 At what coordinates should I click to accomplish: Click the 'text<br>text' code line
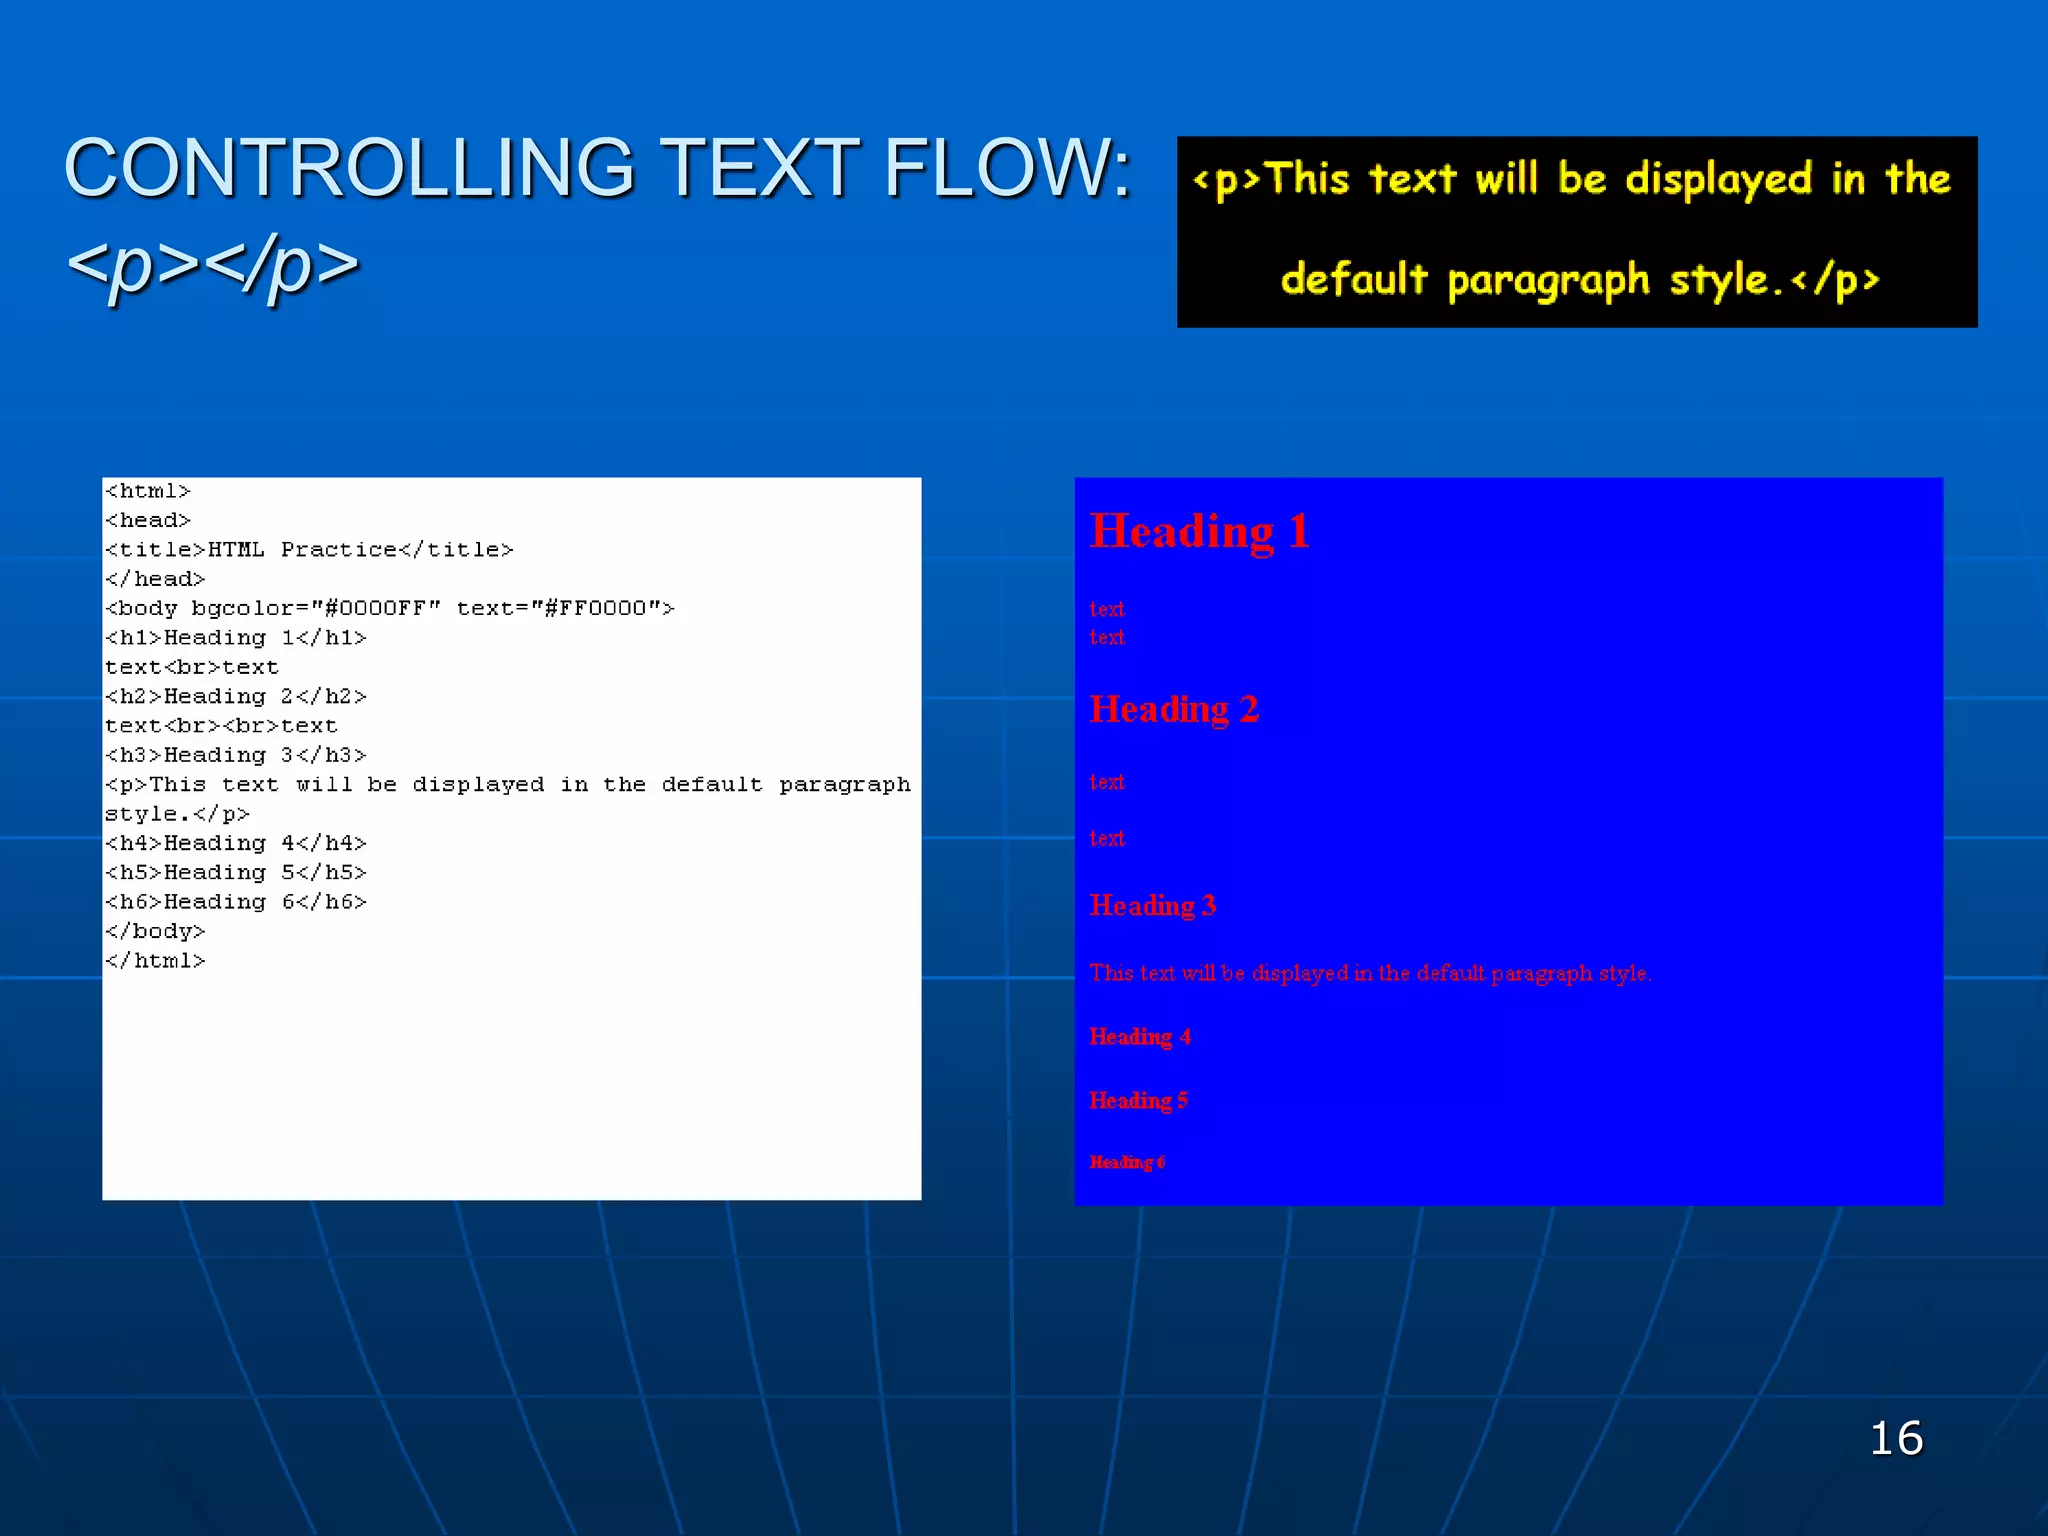pyautogui.click(x=192, y=667)
